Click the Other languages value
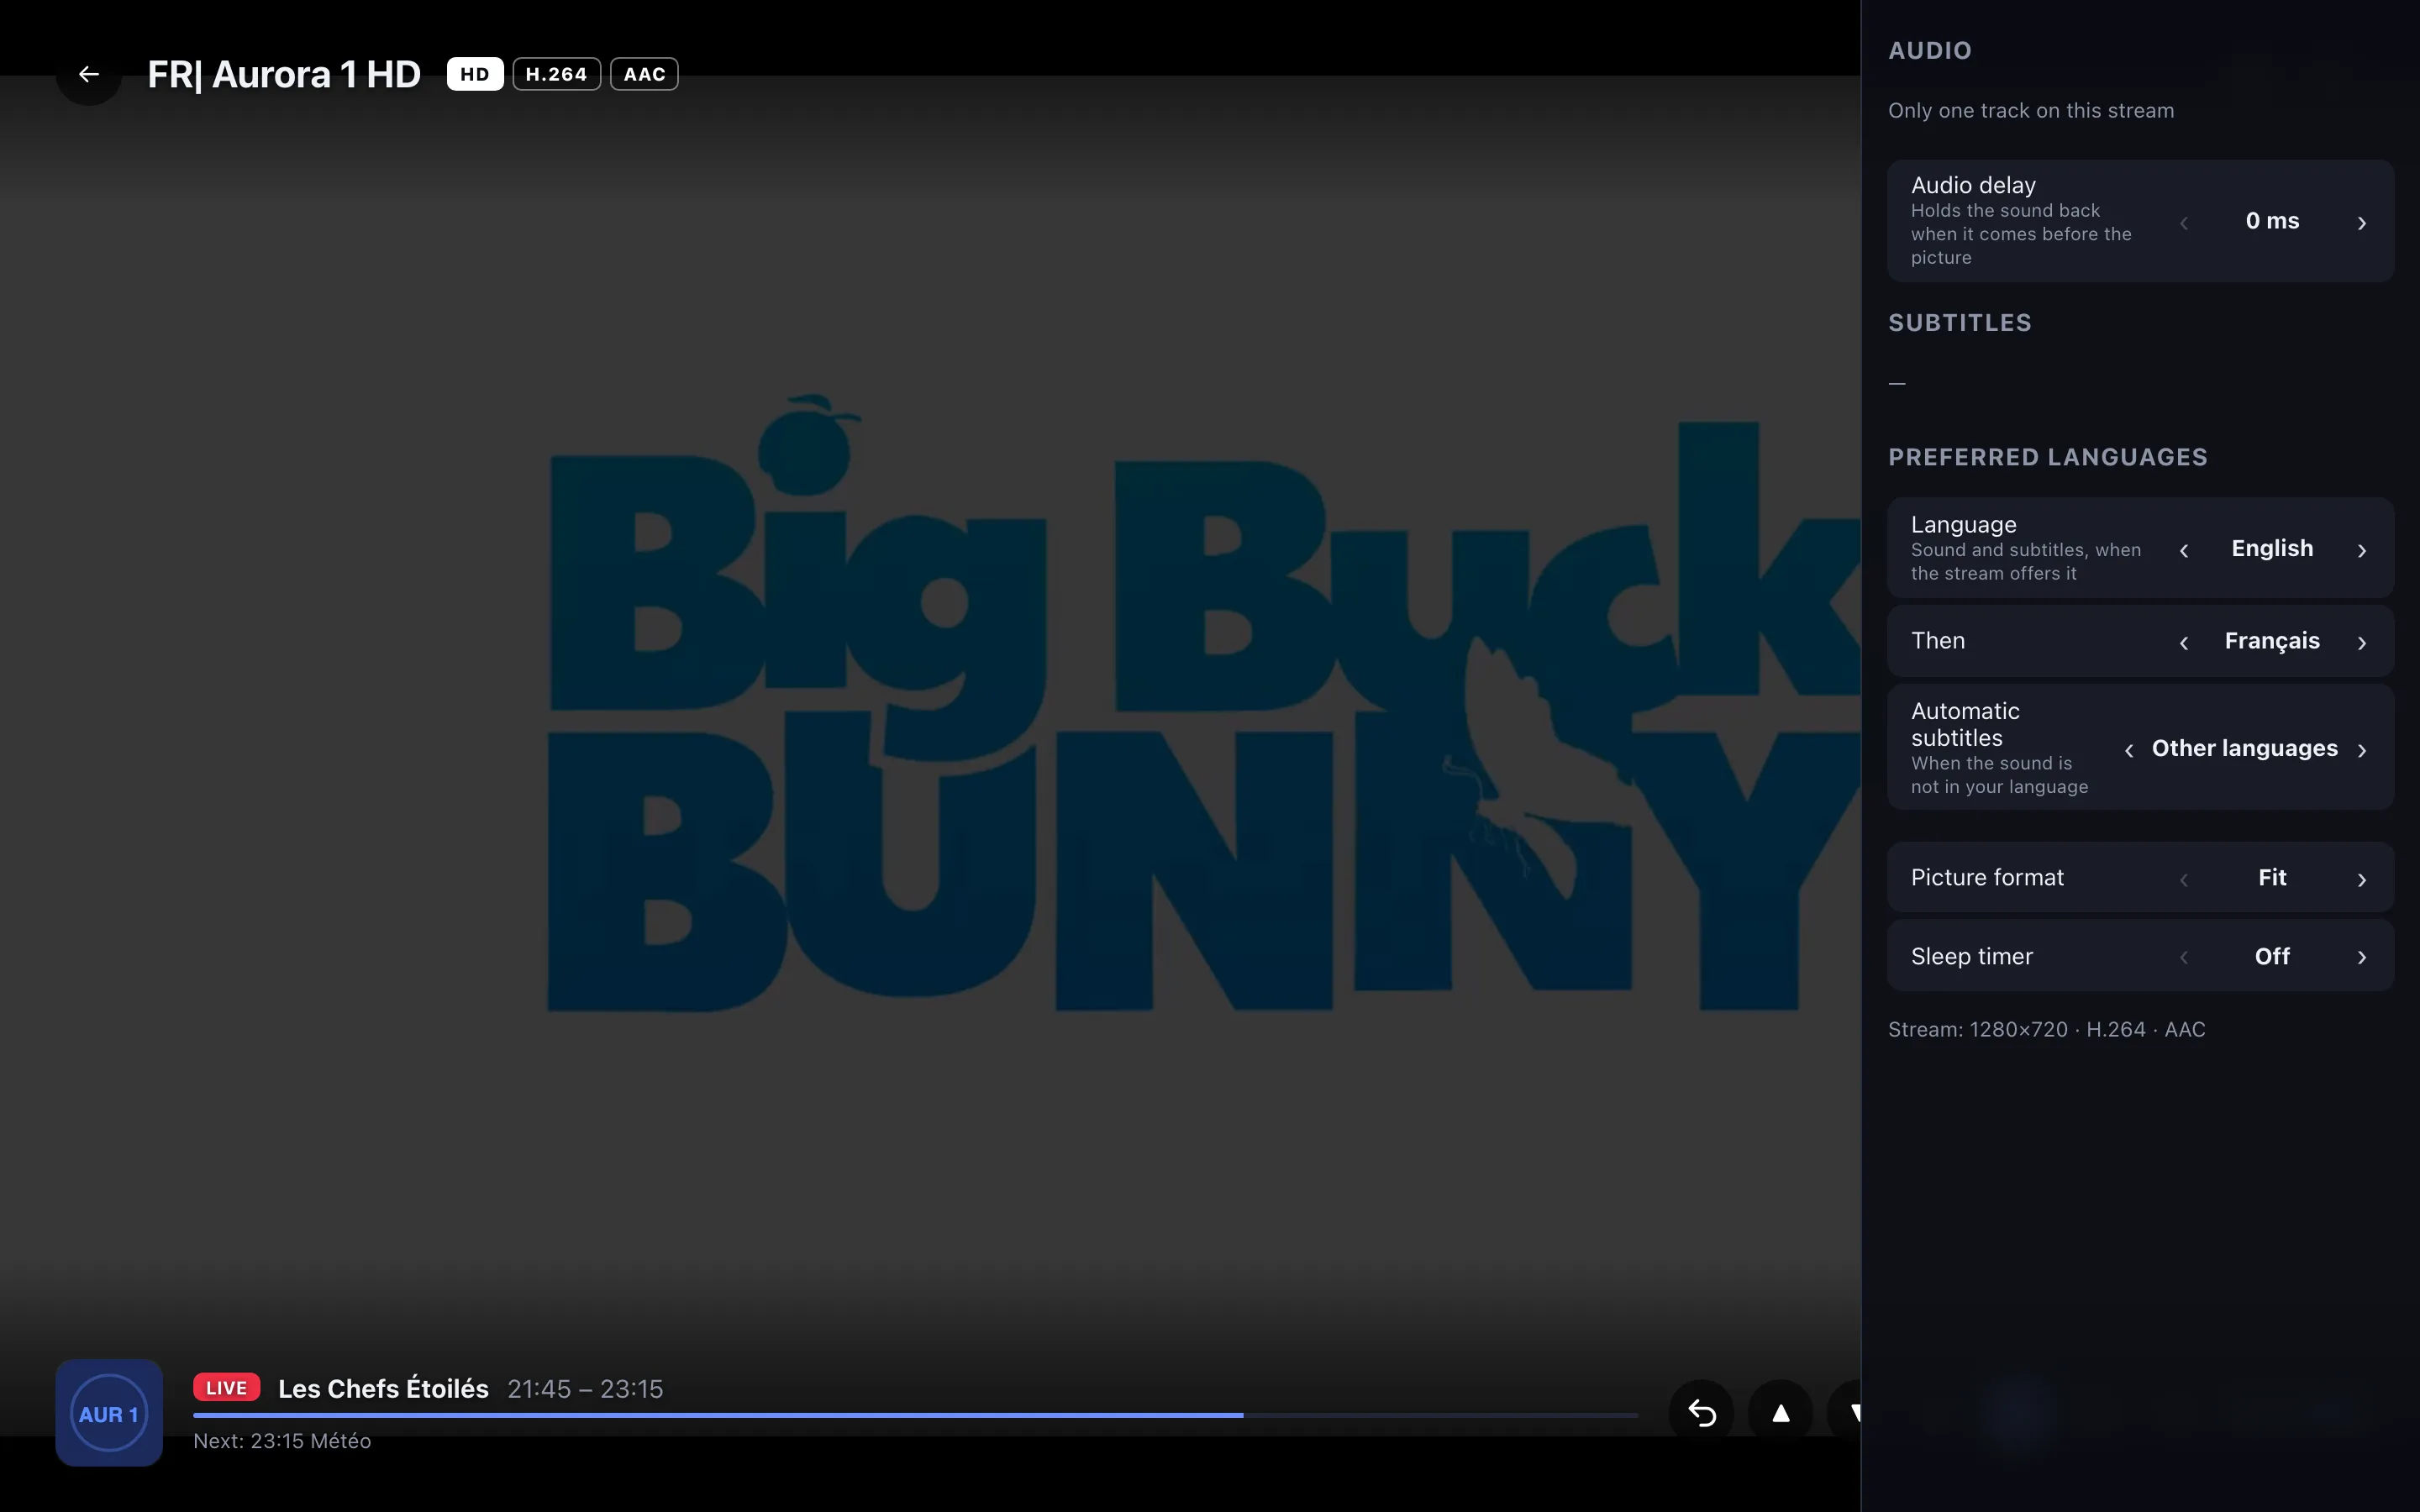 pyautogui.click(x=2244, y=748)
